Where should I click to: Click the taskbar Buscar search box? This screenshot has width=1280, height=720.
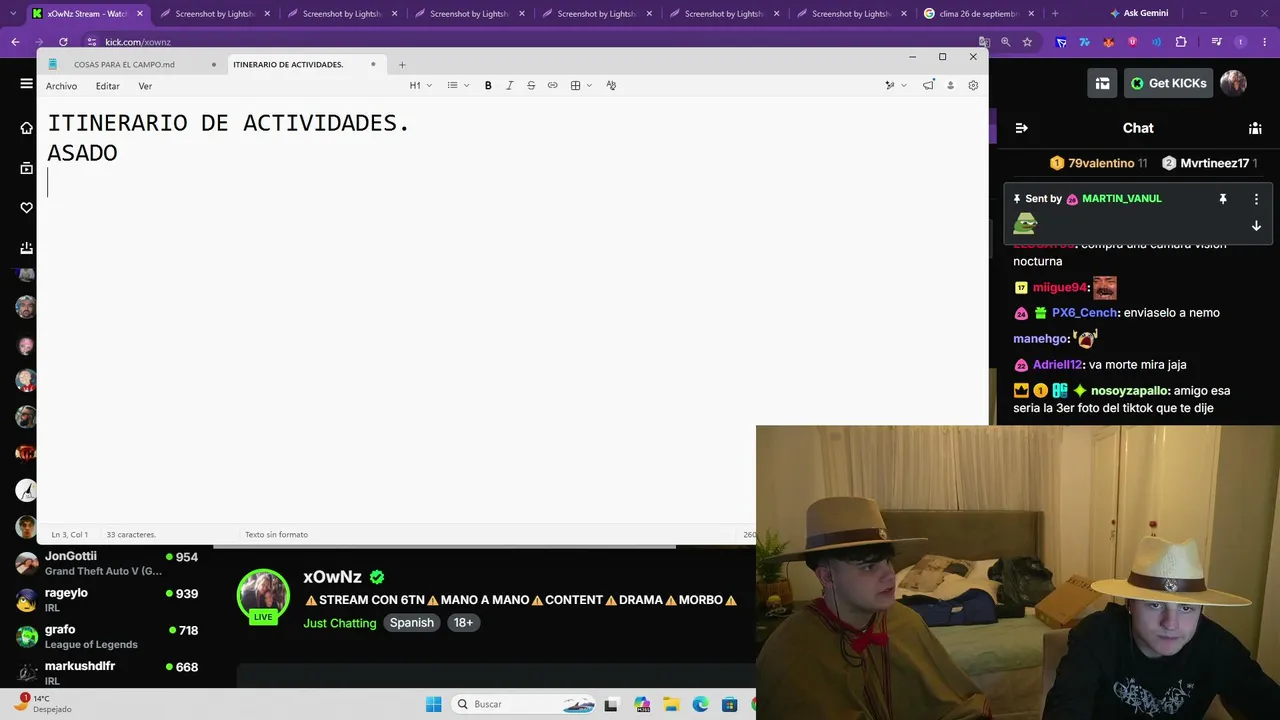point(525,704)
